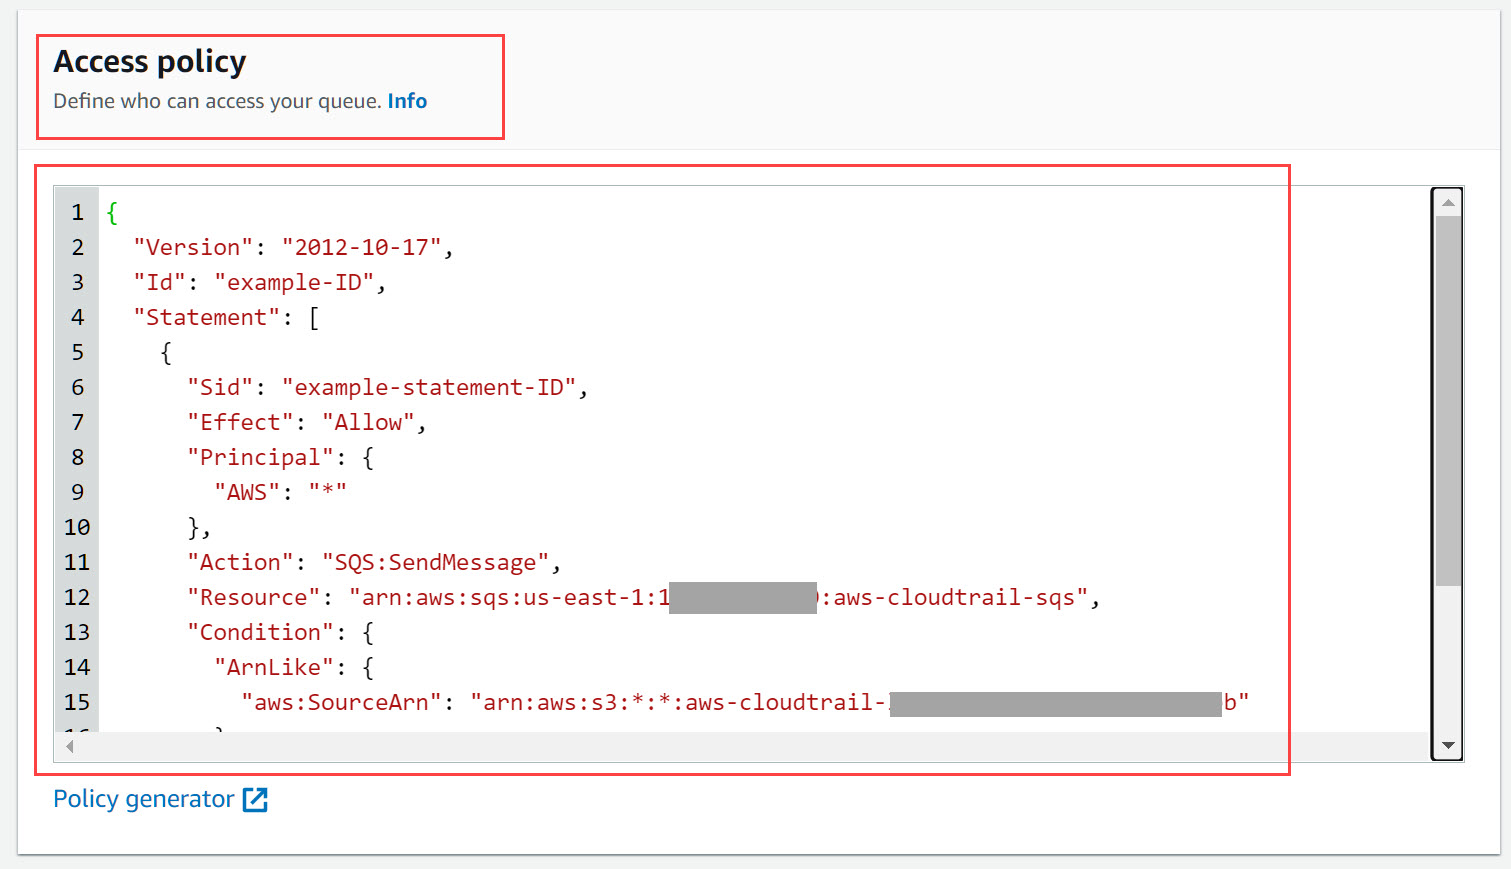1511x869 pixels.
Task: Click the "Resource" key on line 12
Action: 254,597
